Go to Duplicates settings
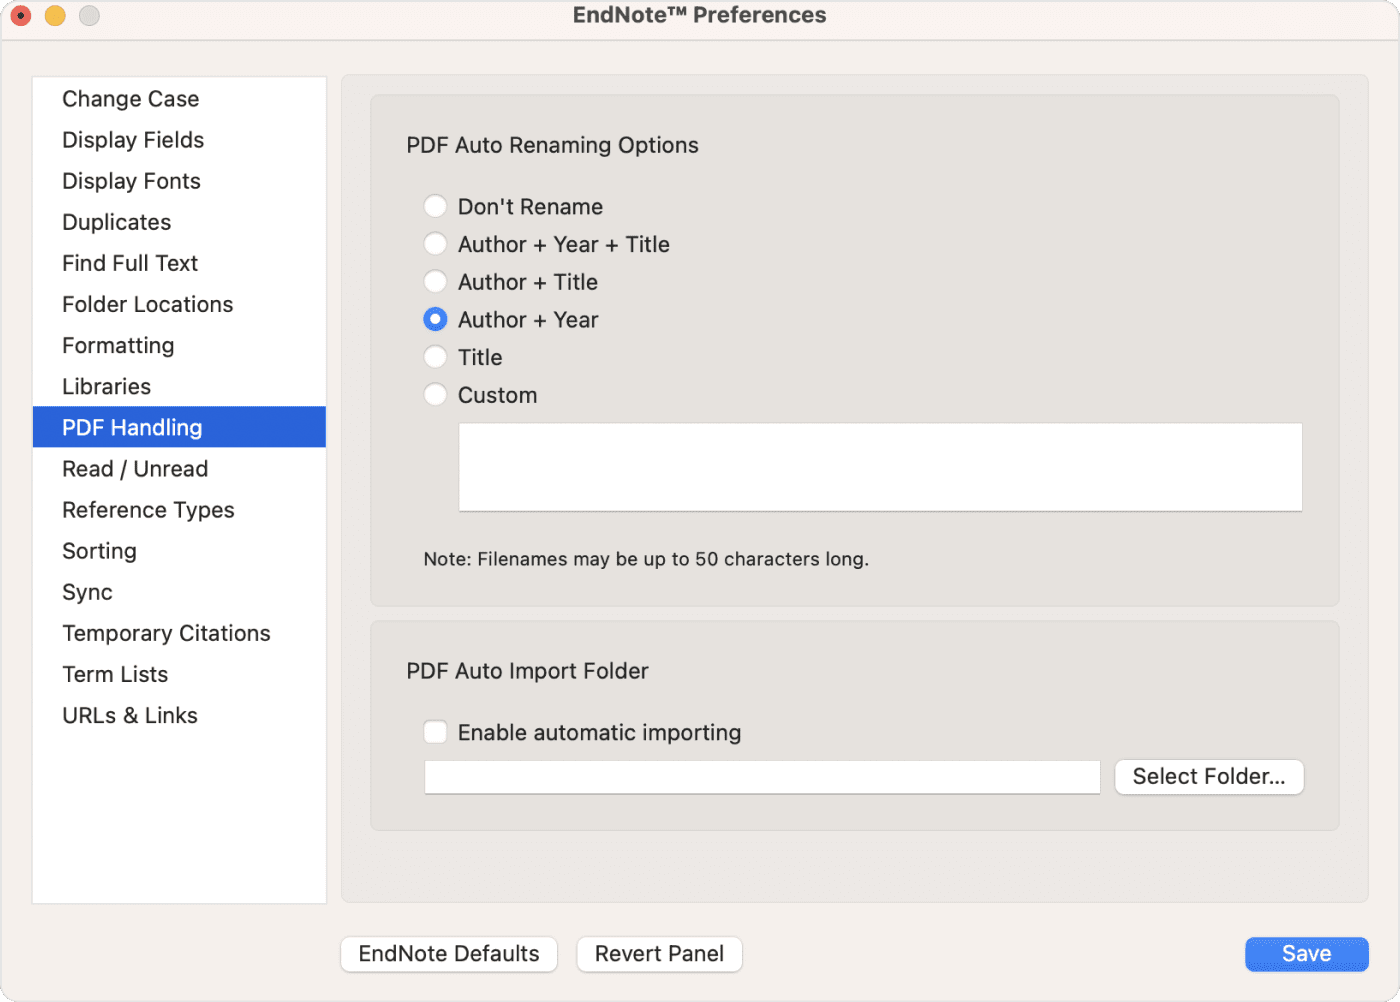 [116, 222]
